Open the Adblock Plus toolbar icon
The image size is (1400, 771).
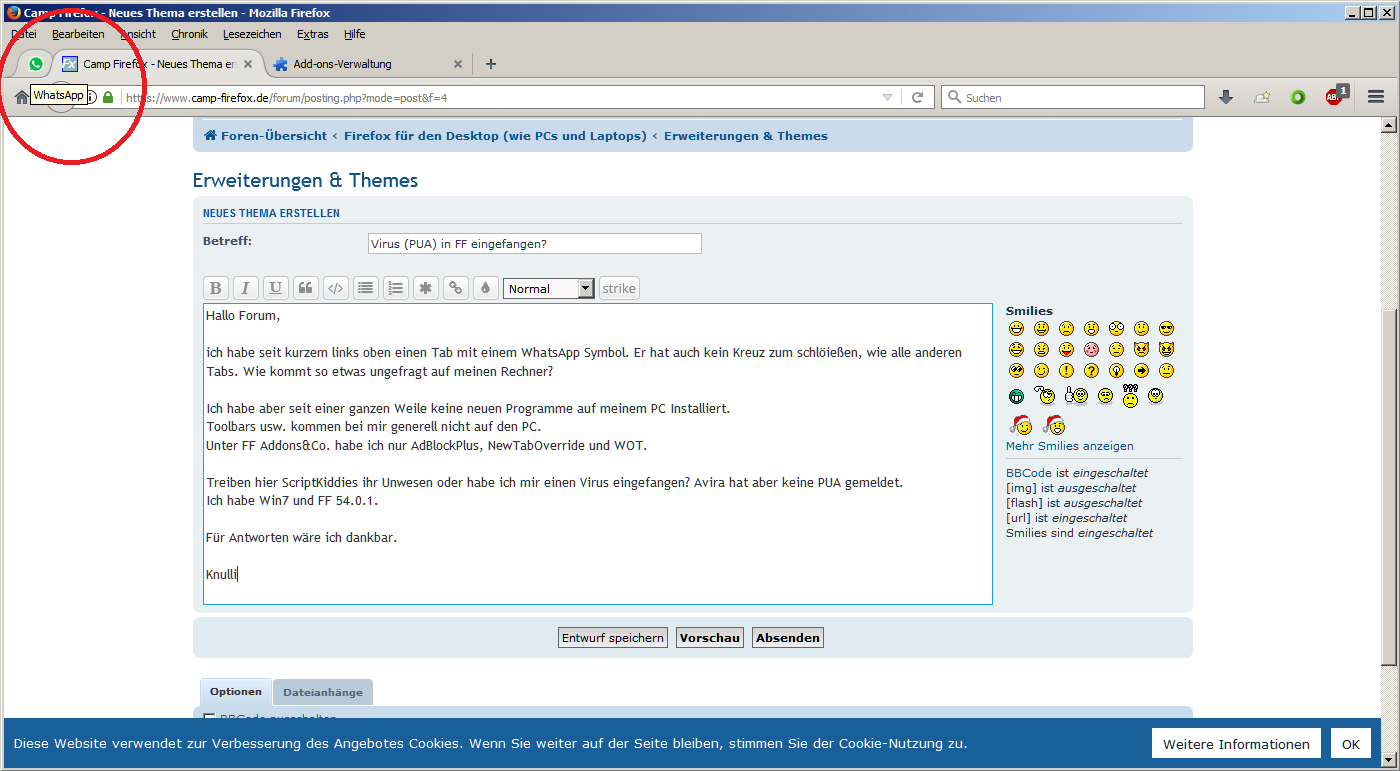(1336, 96)
